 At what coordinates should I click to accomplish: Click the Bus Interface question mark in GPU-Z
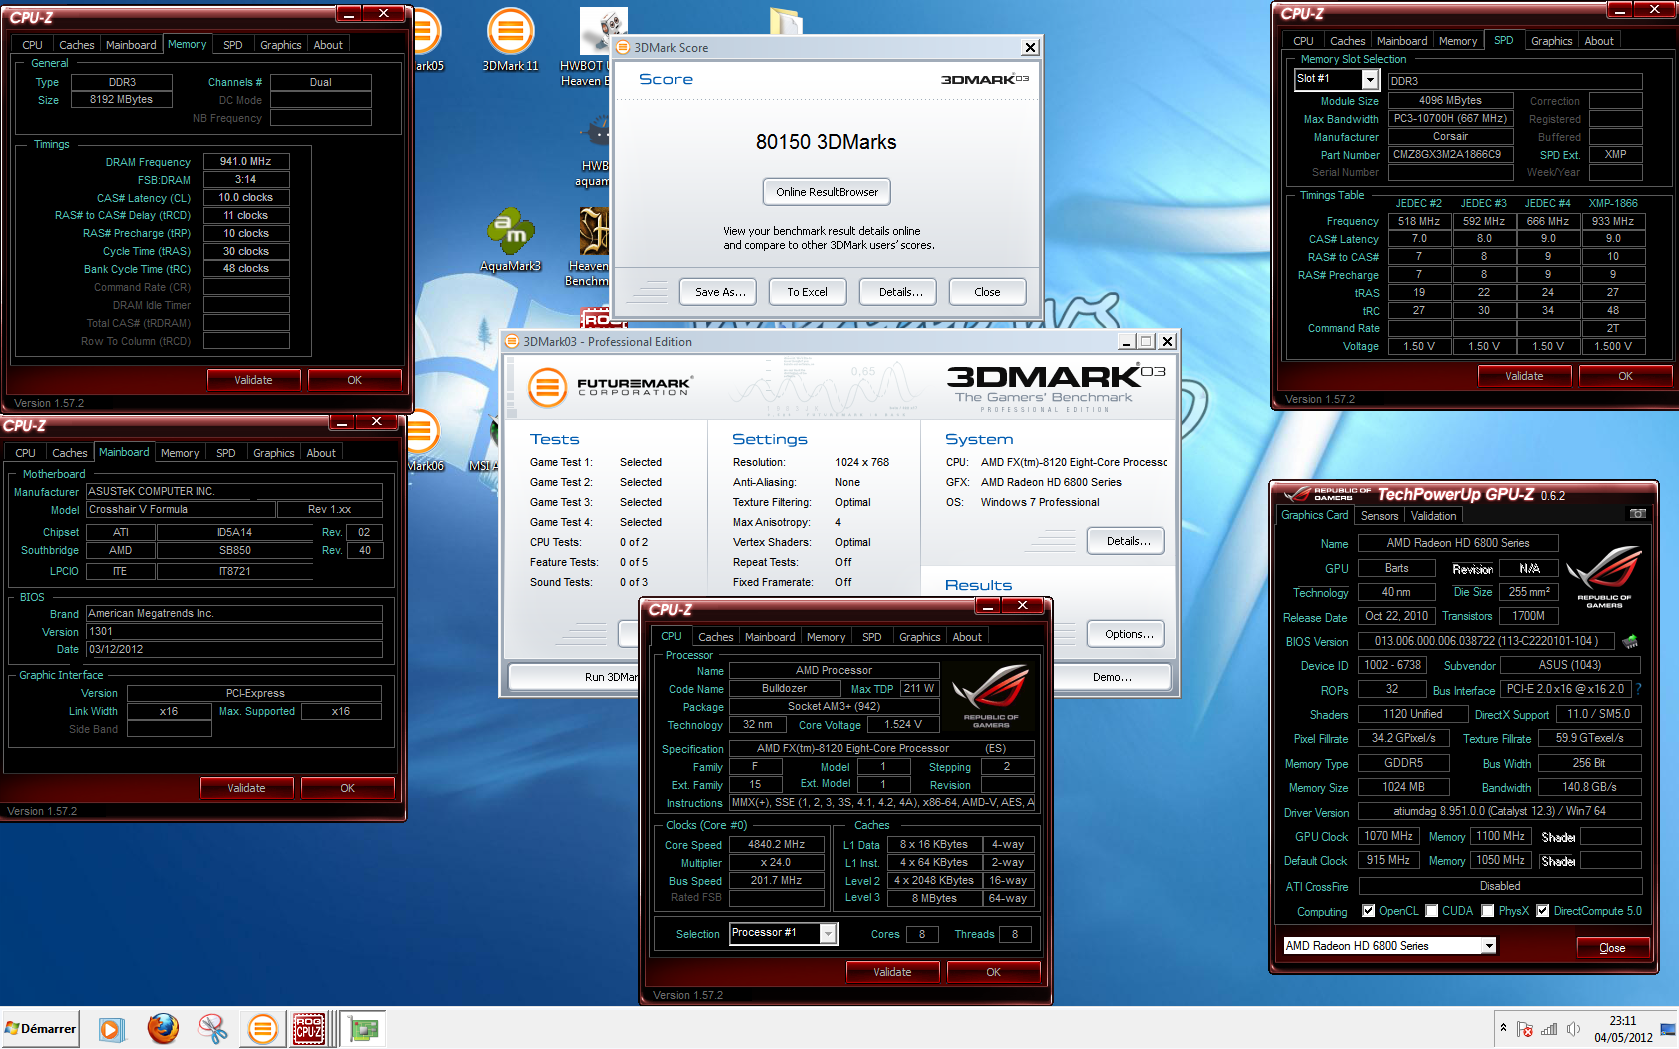point(1638,689)
